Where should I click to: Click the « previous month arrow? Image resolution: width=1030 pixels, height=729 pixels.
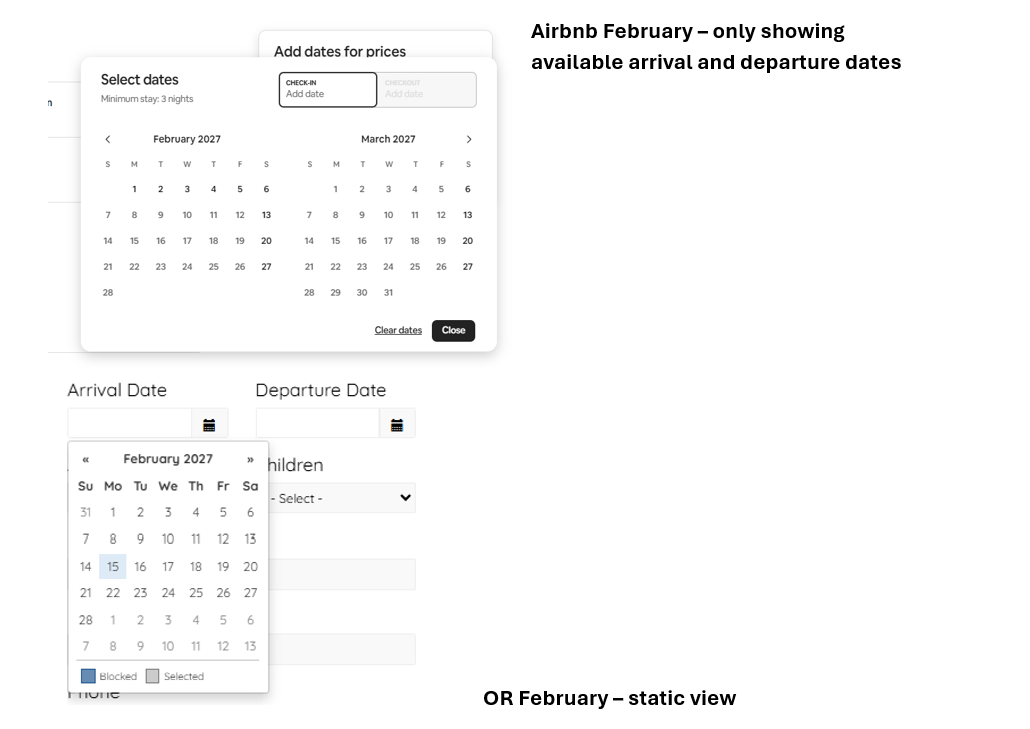(x=86, y=460)
